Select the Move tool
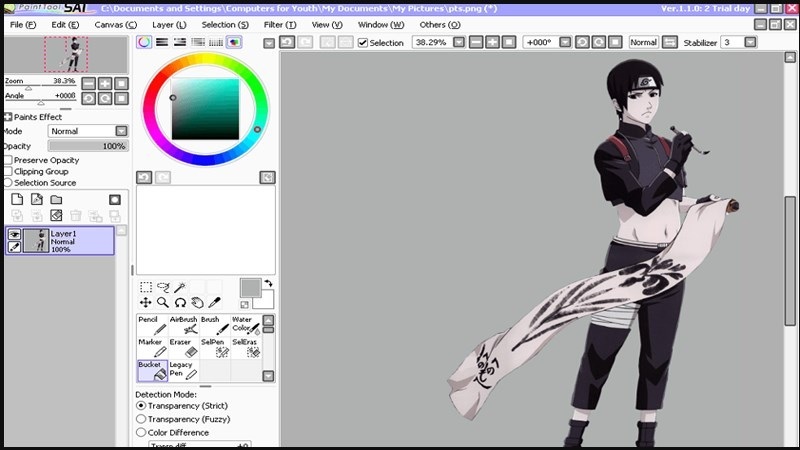 (146, 303)
